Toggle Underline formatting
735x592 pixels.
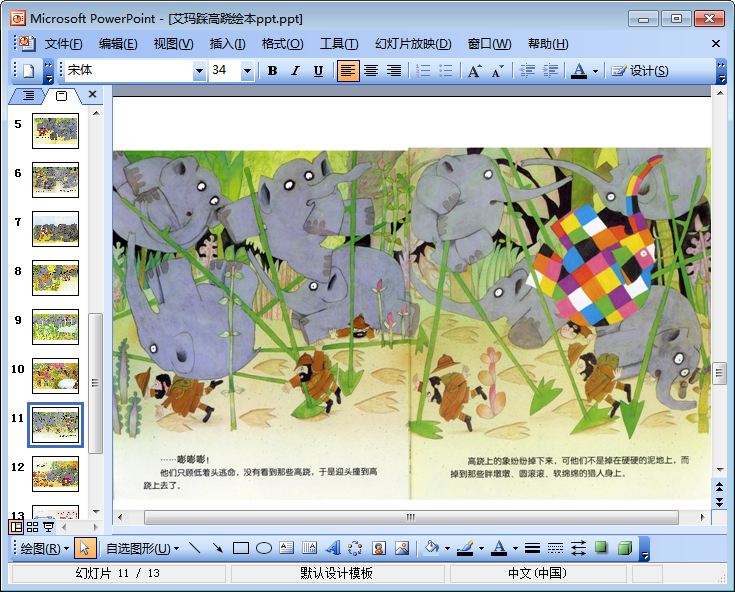click(318, 71)
